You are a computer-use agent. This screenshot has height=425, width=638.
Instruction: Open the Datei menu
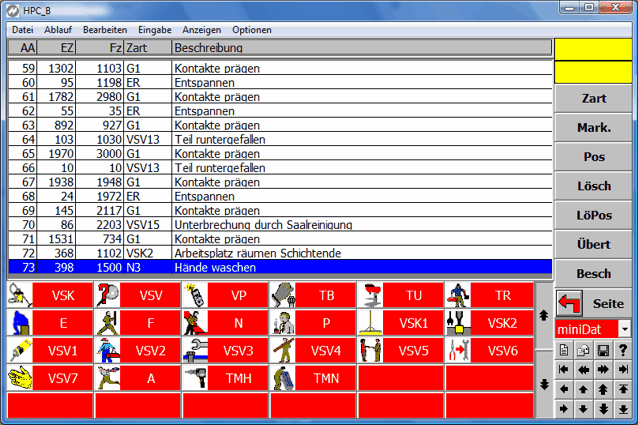22,30
